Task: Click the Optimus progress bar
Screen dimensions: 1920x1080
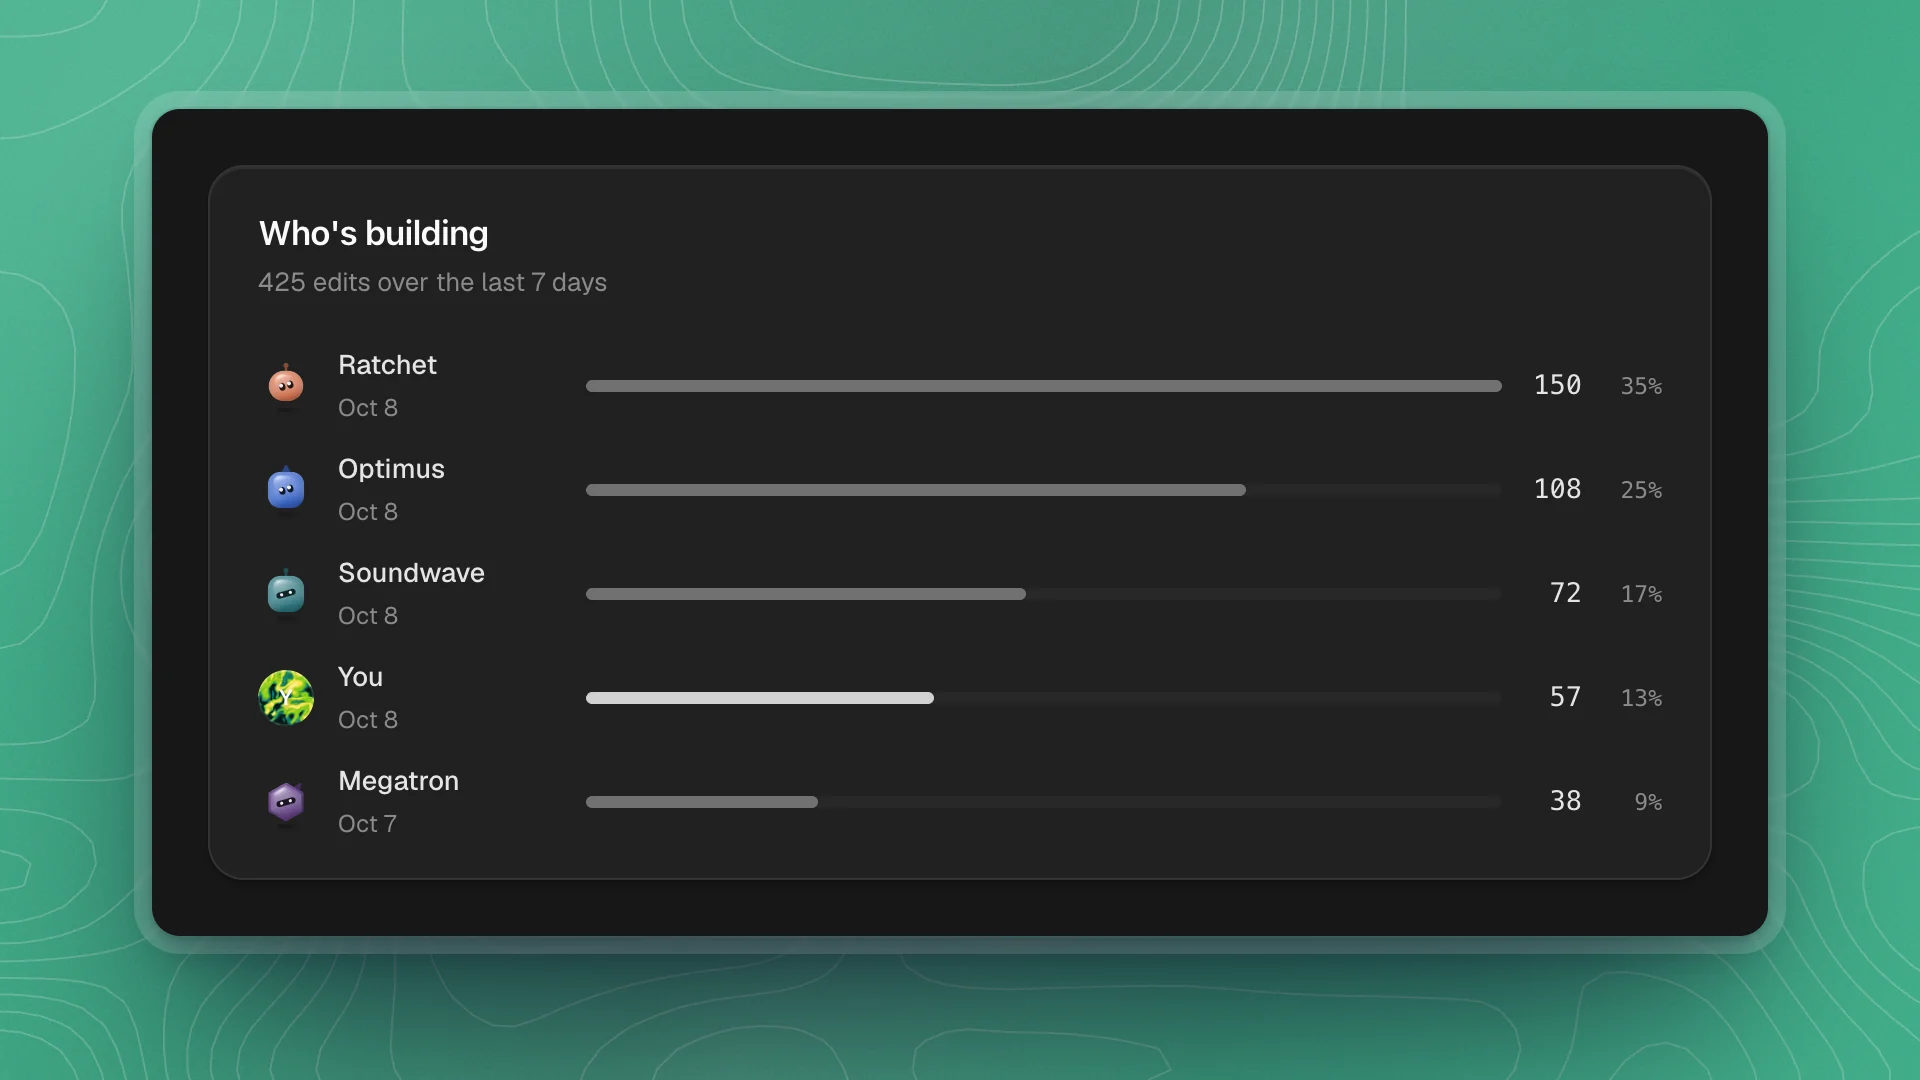Action: (1044, 490)
